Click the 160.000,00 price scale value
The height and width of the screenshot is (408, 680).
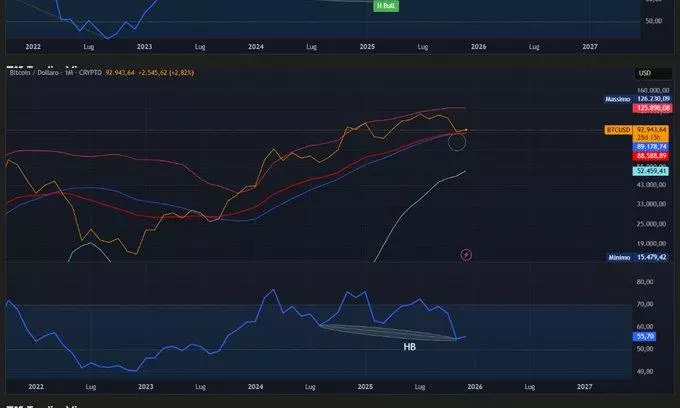coord(652,90)
